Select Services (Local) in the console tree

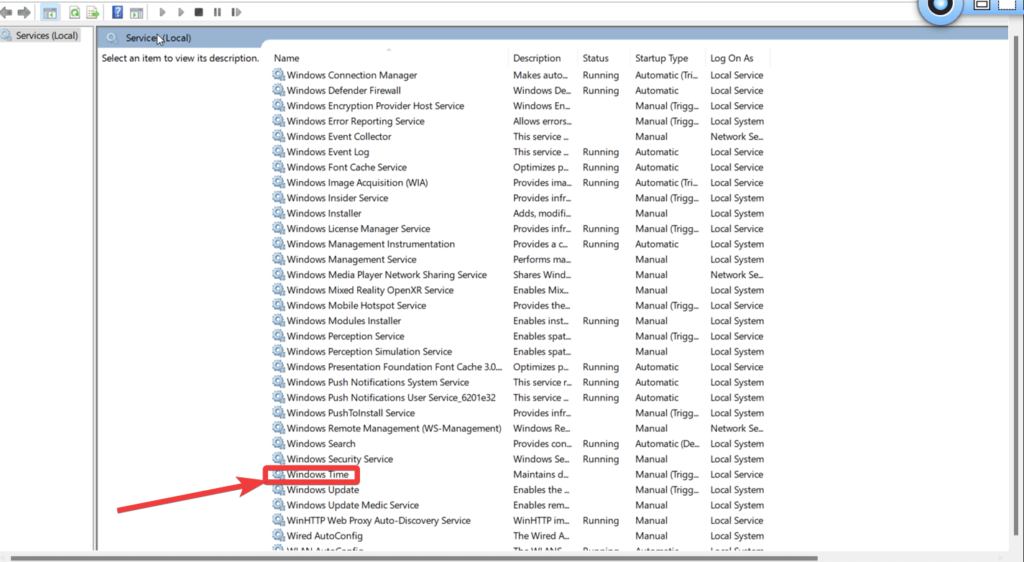(x=46, y=35)
